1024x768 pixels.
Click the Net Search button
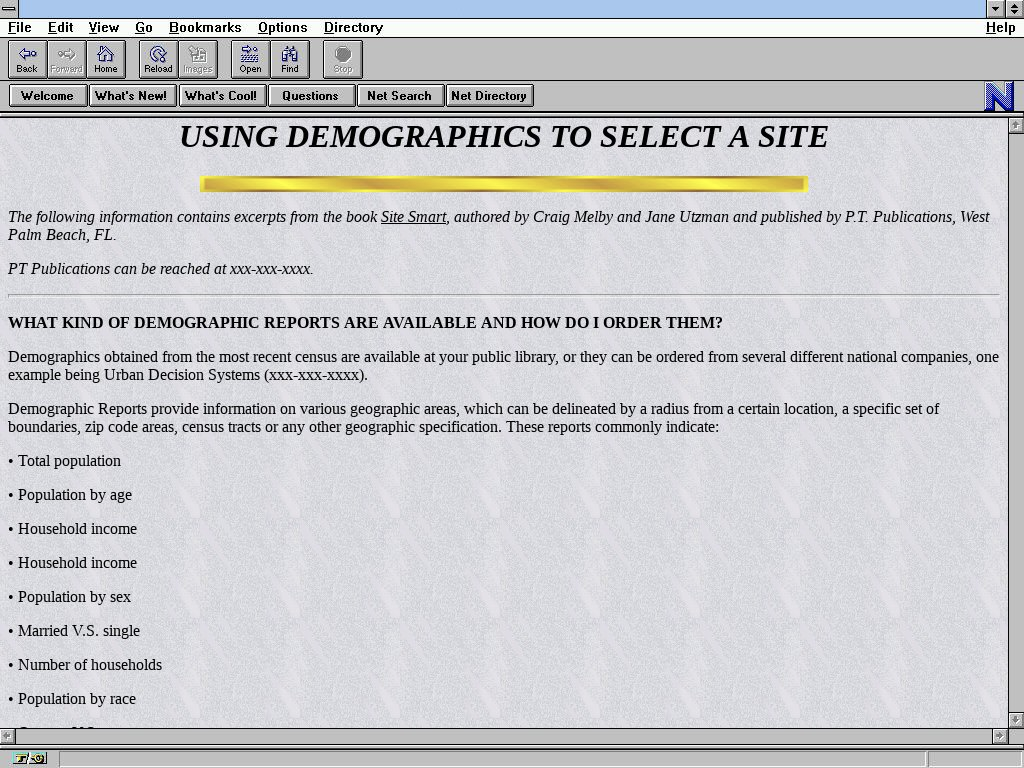[x=399, y=96]
